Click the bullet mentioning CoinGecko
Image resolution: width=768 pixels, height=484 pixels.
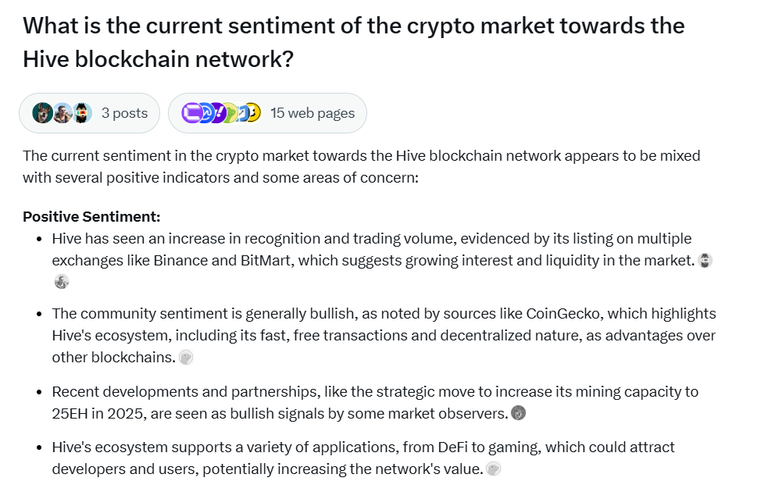pyautogui.click(x=384, y=336)
